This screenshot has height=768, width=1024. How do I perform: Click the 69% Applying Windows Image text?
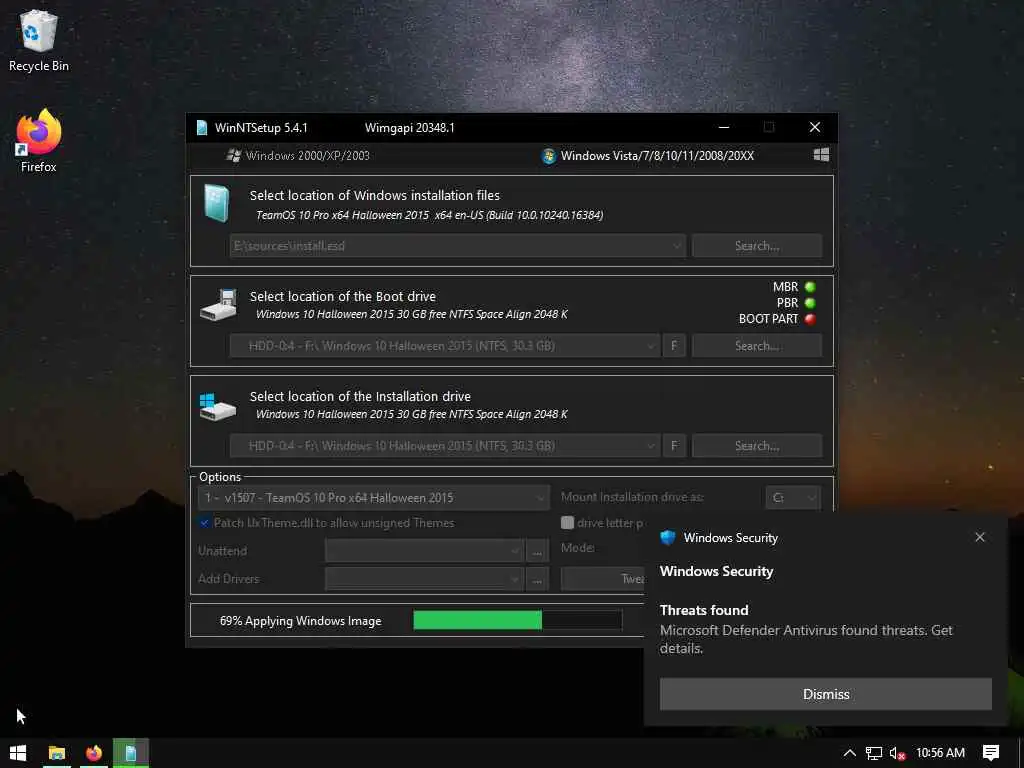point(300,620)
